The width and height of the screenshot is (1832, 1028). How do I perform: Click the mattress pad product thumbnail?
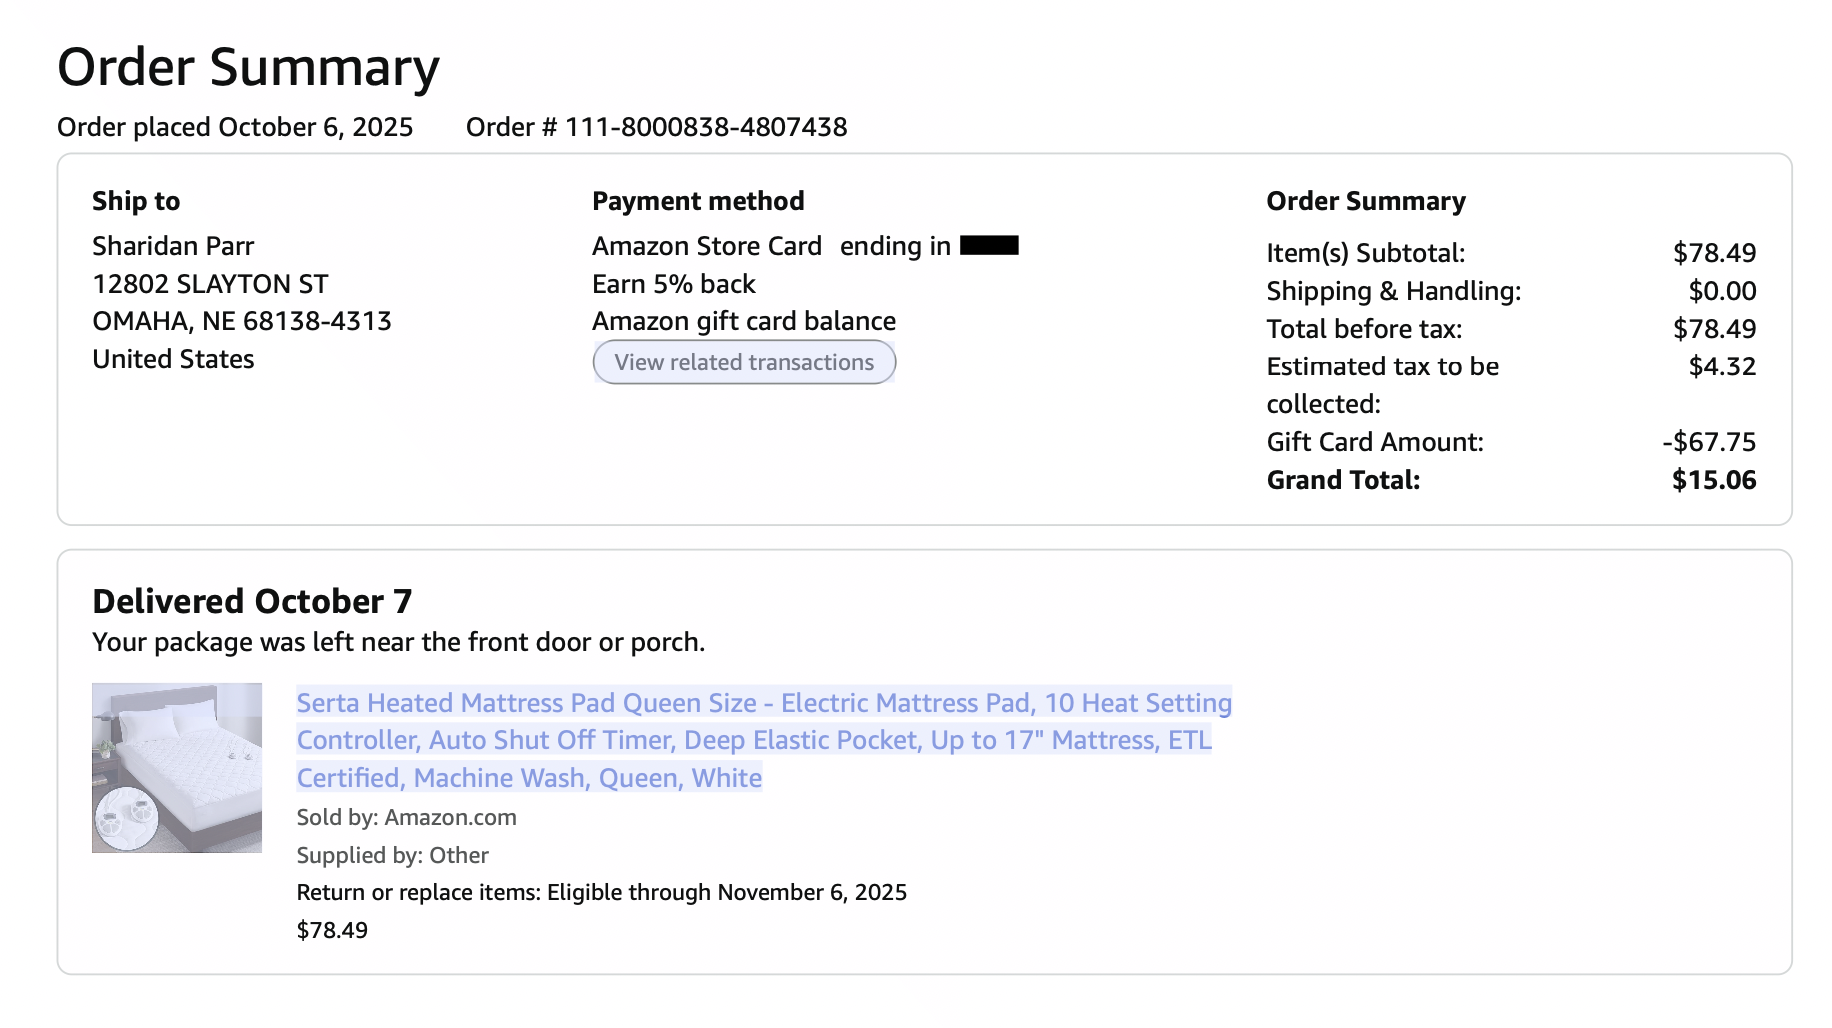(x=177, y=768)
